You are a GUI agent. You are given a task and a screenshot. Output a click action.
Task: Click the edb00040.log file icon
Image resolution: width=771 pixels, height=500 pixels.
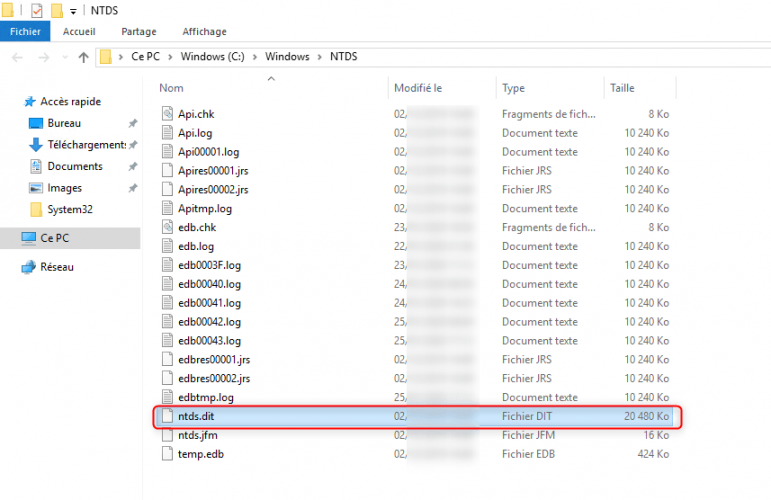pyautogui.click(x=167, y=284)
